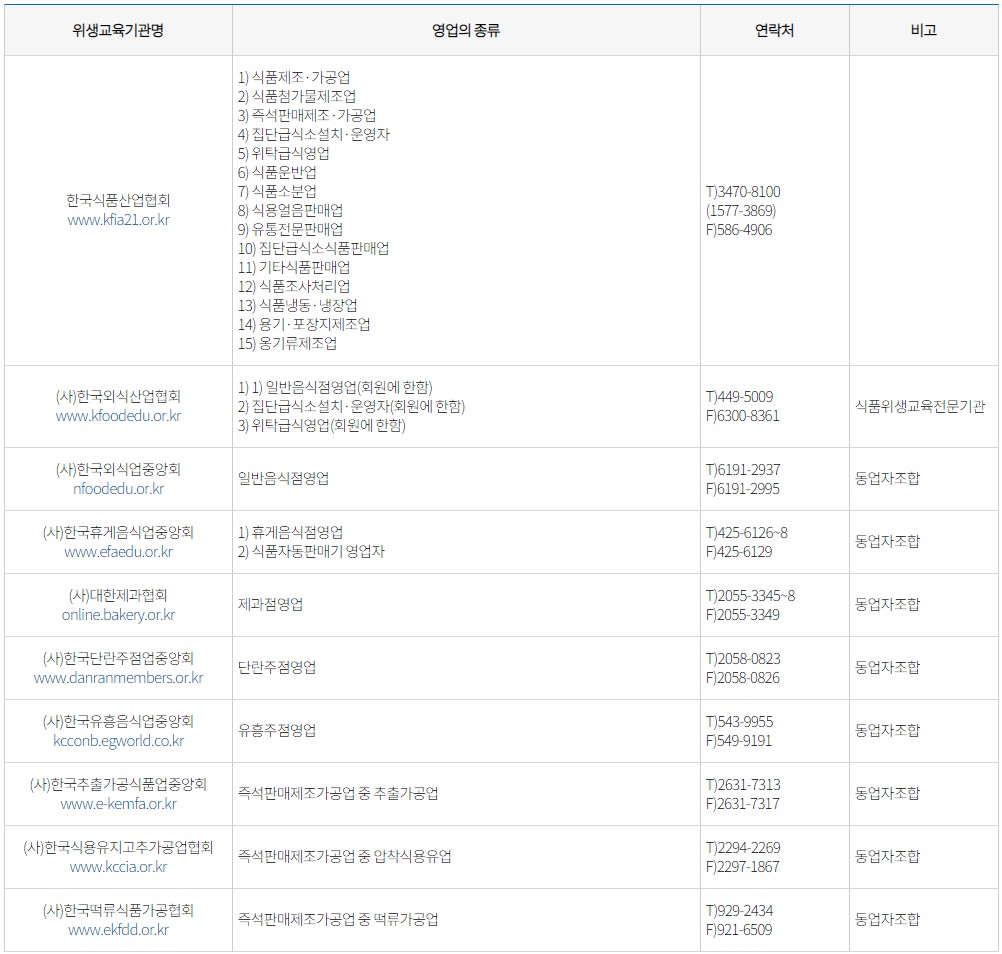This screenshot has height=954, width=1002.
Task: Click the 10) 집단급식소식품판매업 line
Action: click(x=314, y=249)
